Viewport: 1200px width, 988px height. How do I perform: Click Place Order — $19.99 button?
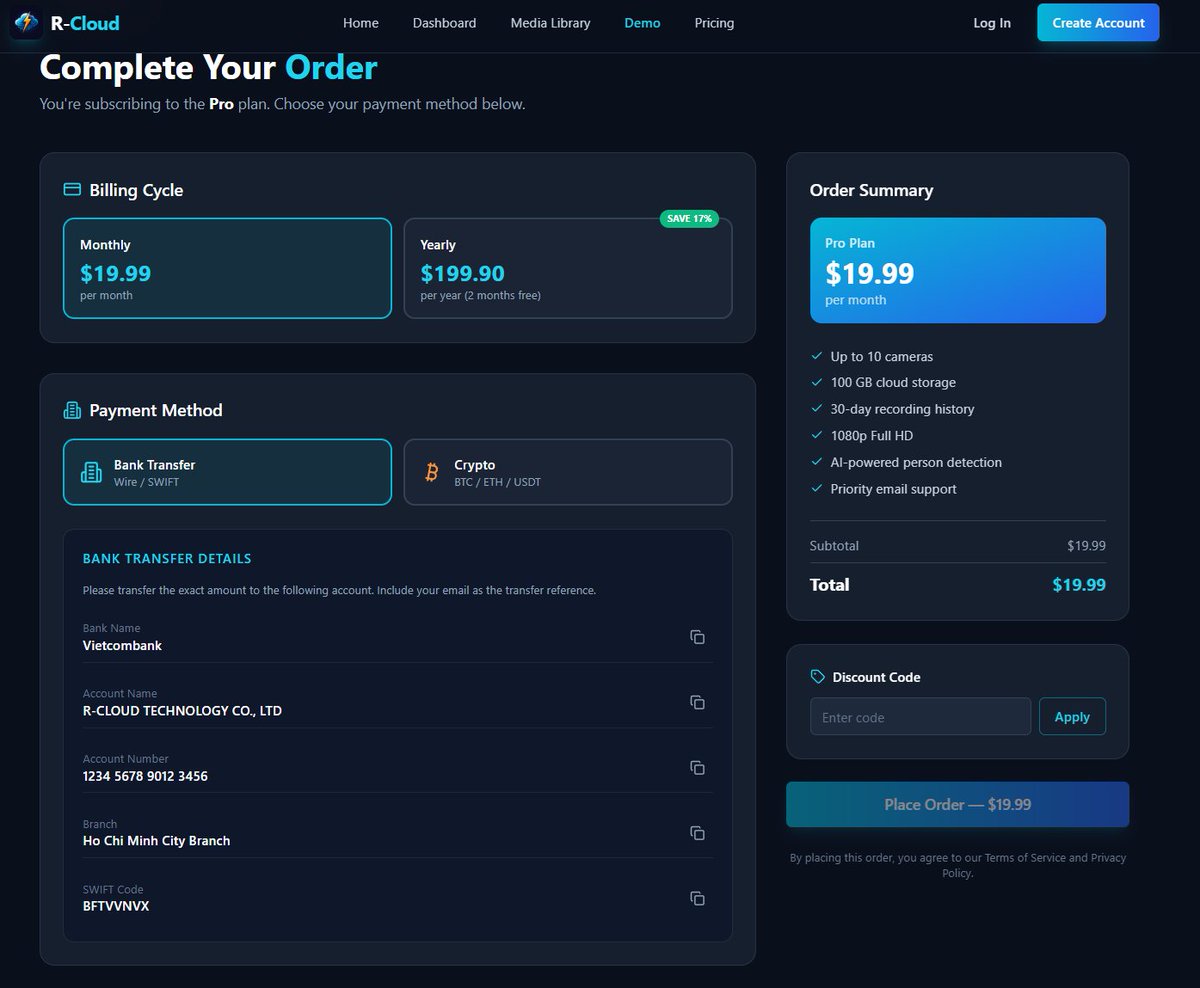957,804
